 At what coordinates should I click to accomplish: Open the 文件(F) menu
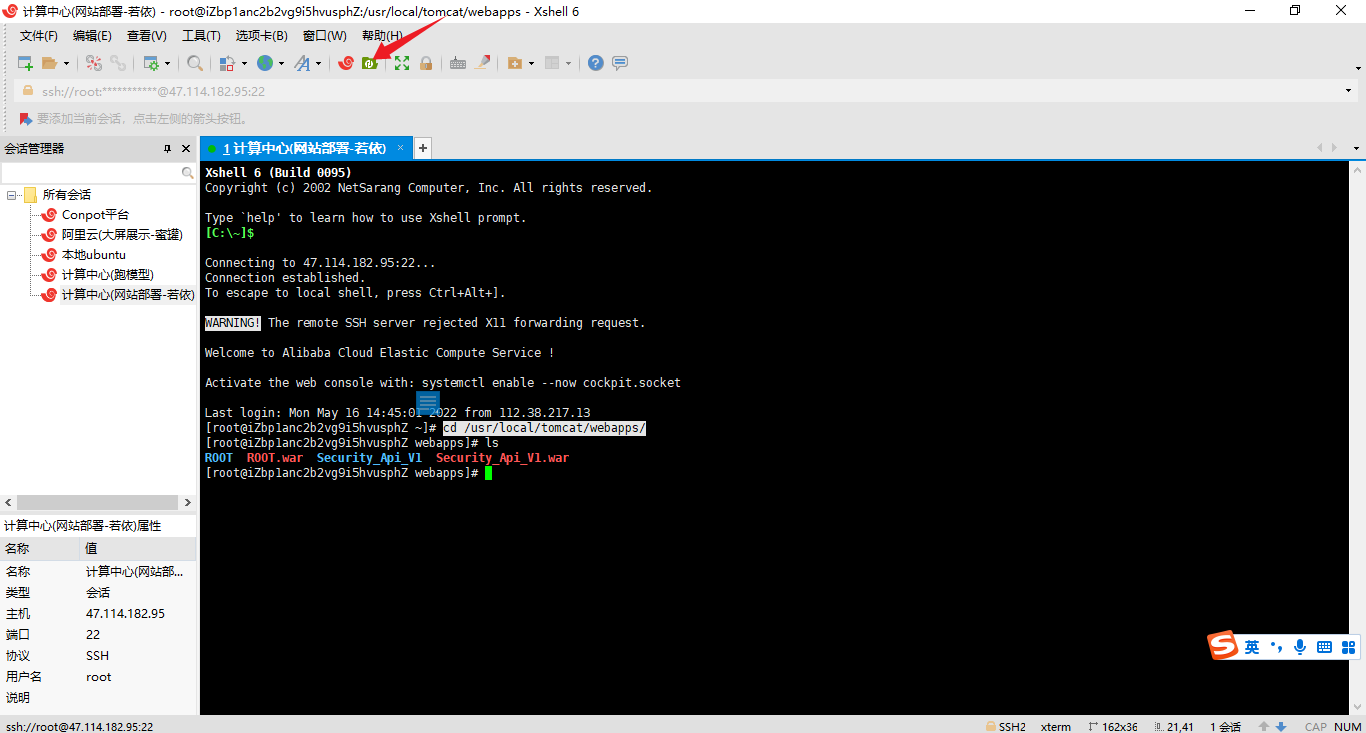pyautogui.click(x=39, y=36)
